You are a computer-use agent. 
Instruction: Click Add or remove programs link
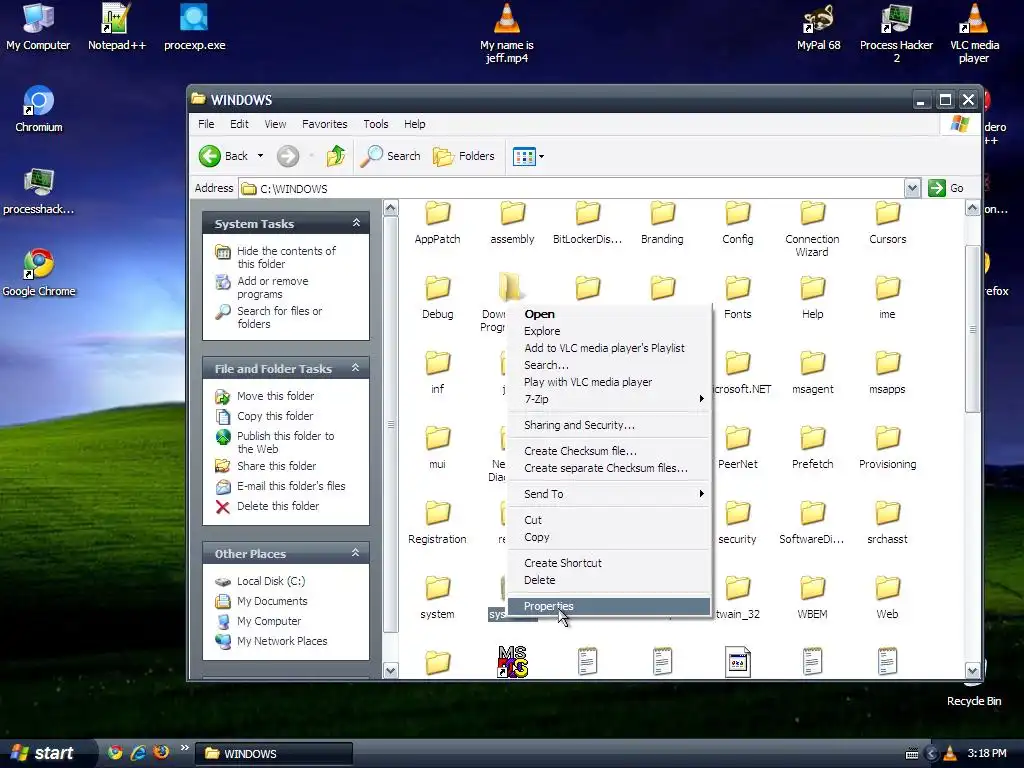(272, 287)
